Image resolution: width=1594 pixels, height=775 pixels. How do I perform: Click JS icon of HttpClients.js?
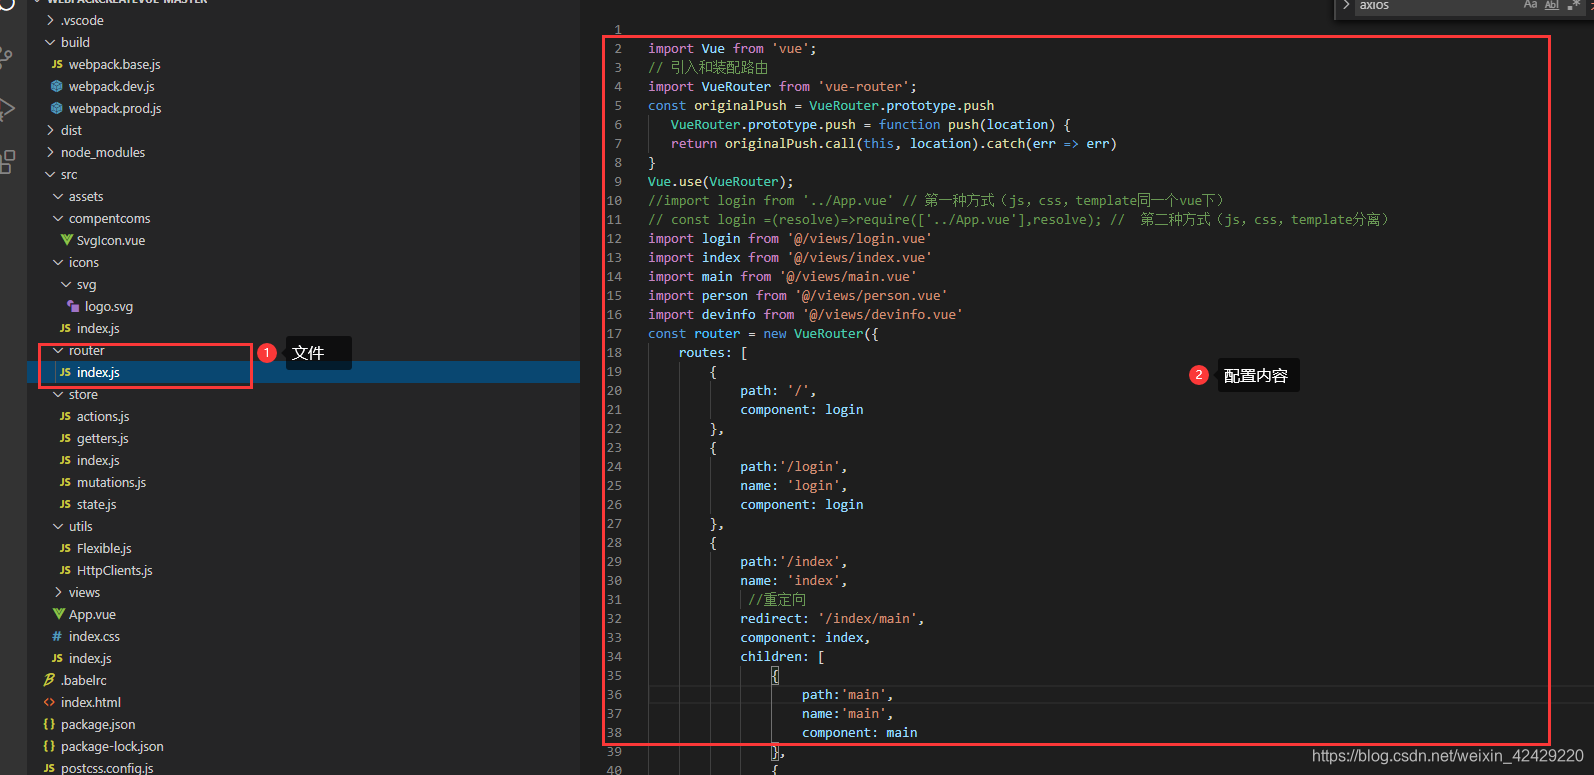(x=65, y=570)
